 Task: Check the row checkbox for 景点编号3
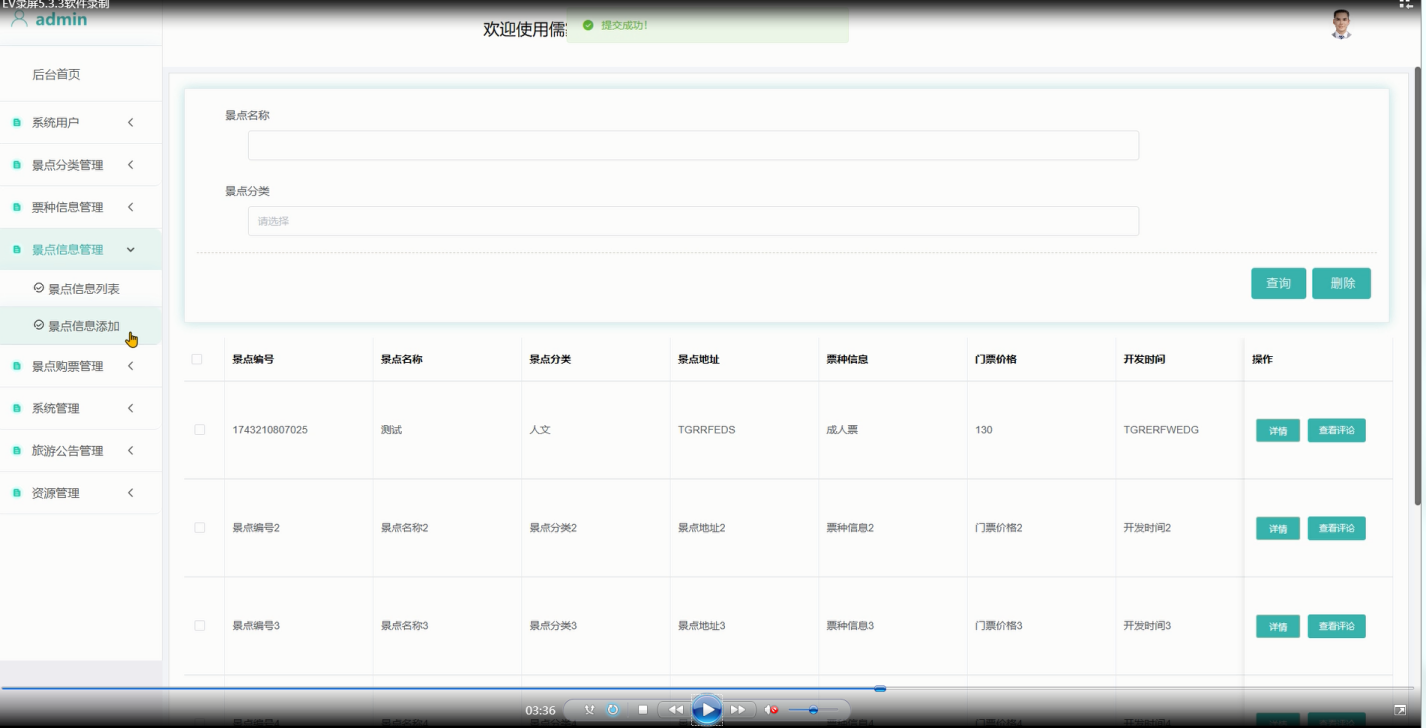199,625
